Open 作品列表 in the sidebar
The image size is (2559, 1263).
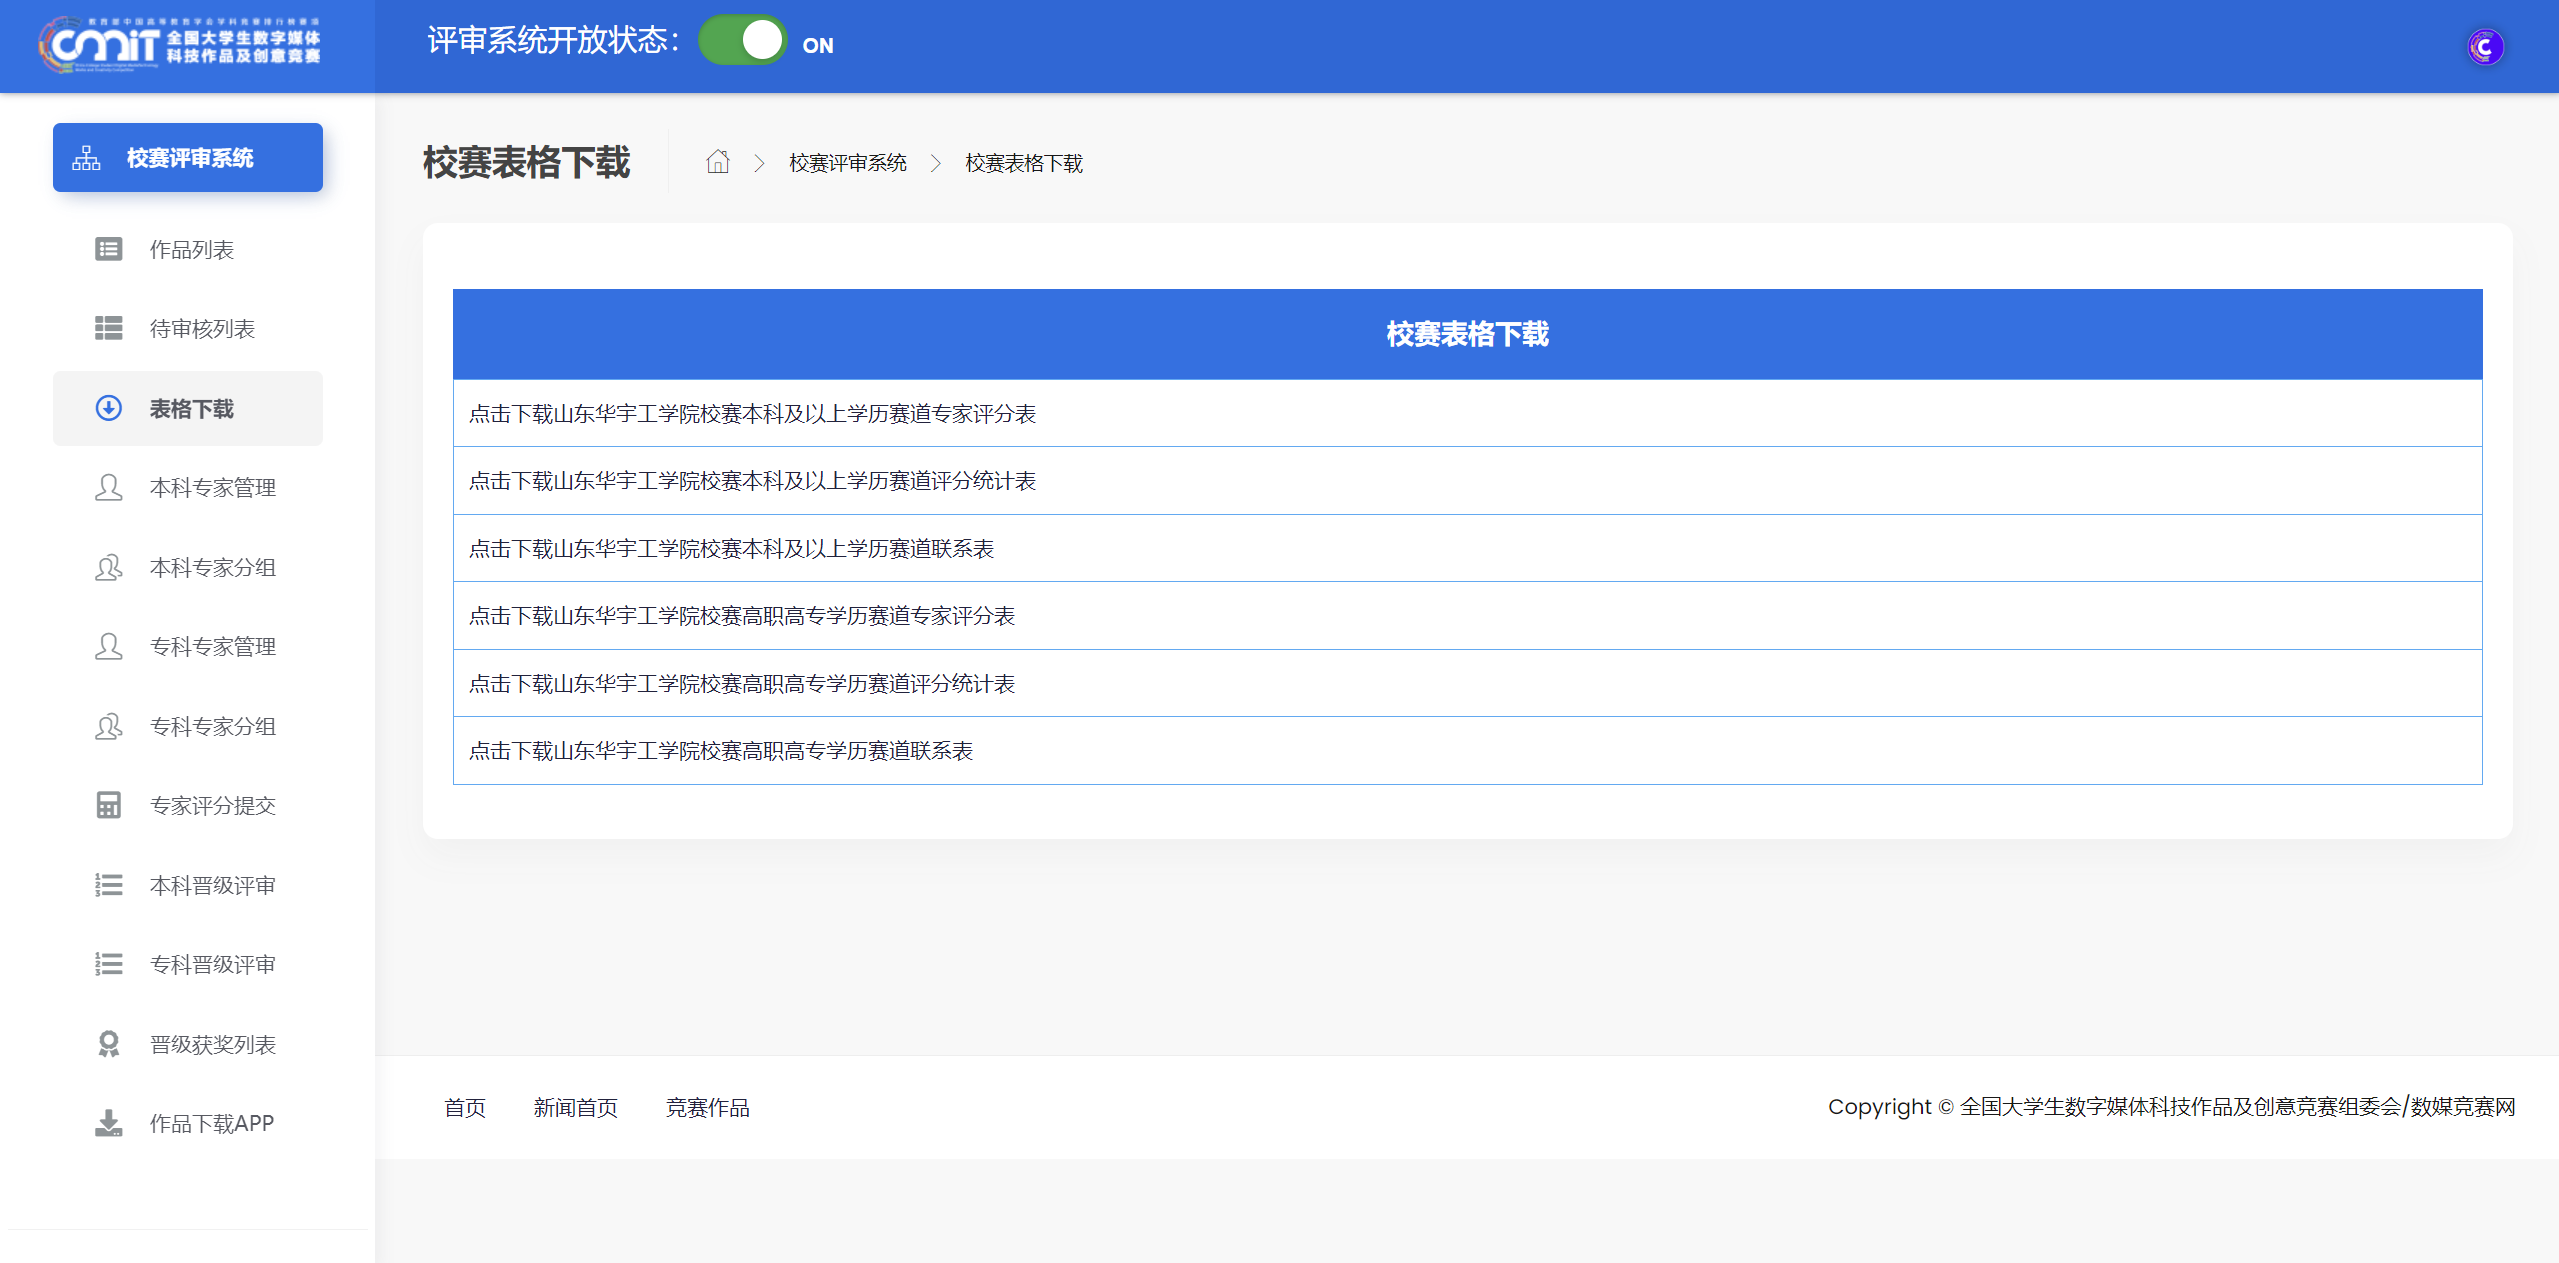tap(188, 249)
